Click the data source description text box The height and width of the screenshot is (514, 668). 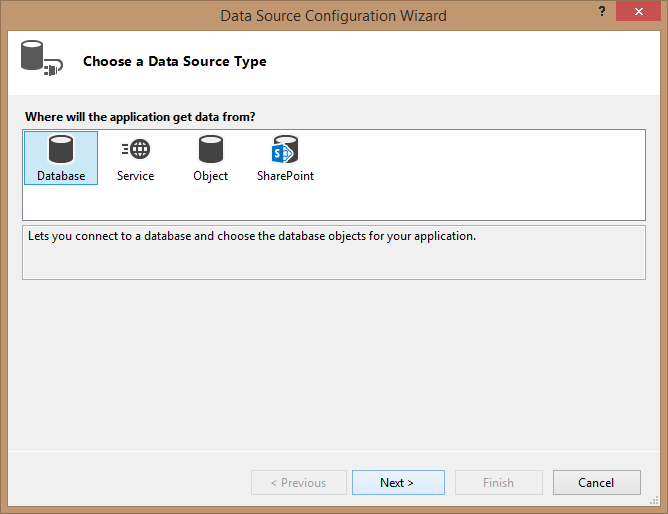point(334,253)
